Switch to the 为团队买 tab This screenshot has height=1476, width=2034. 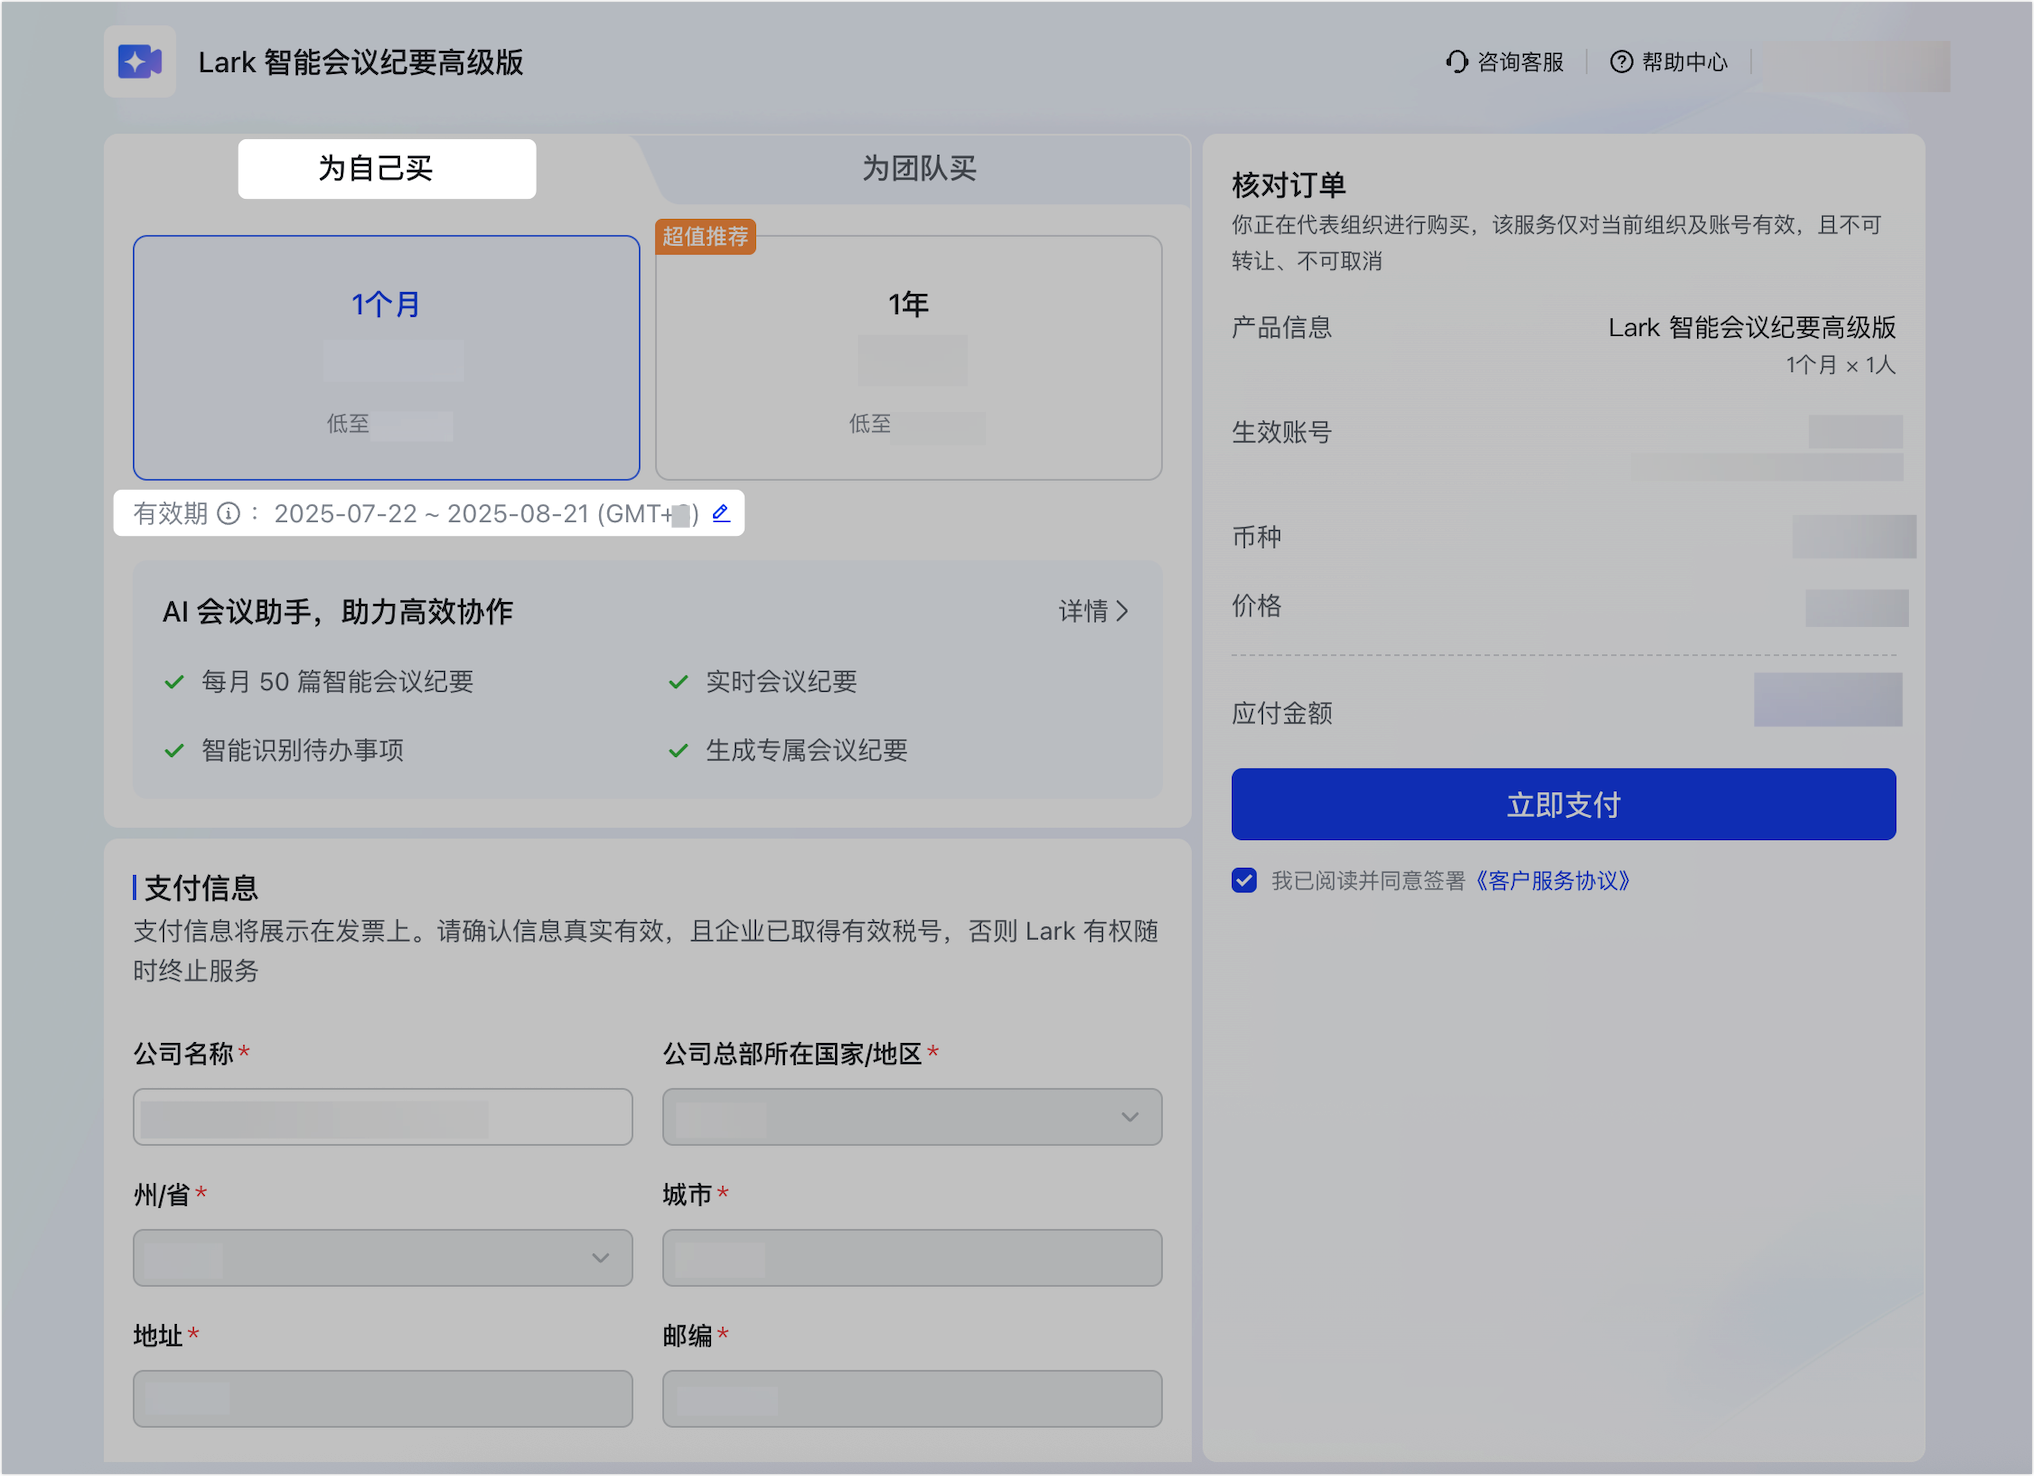(919, 168)
